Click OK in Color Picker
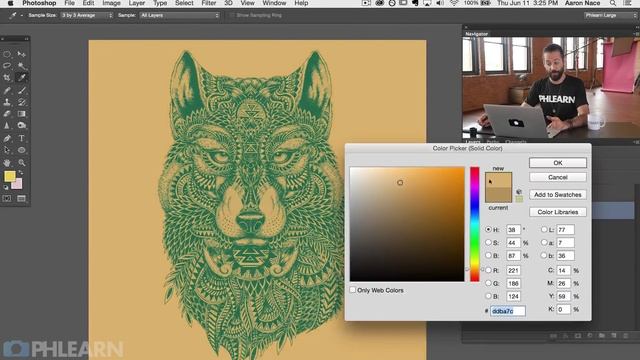This screenshot has width=640, height=360. point(558,163)
